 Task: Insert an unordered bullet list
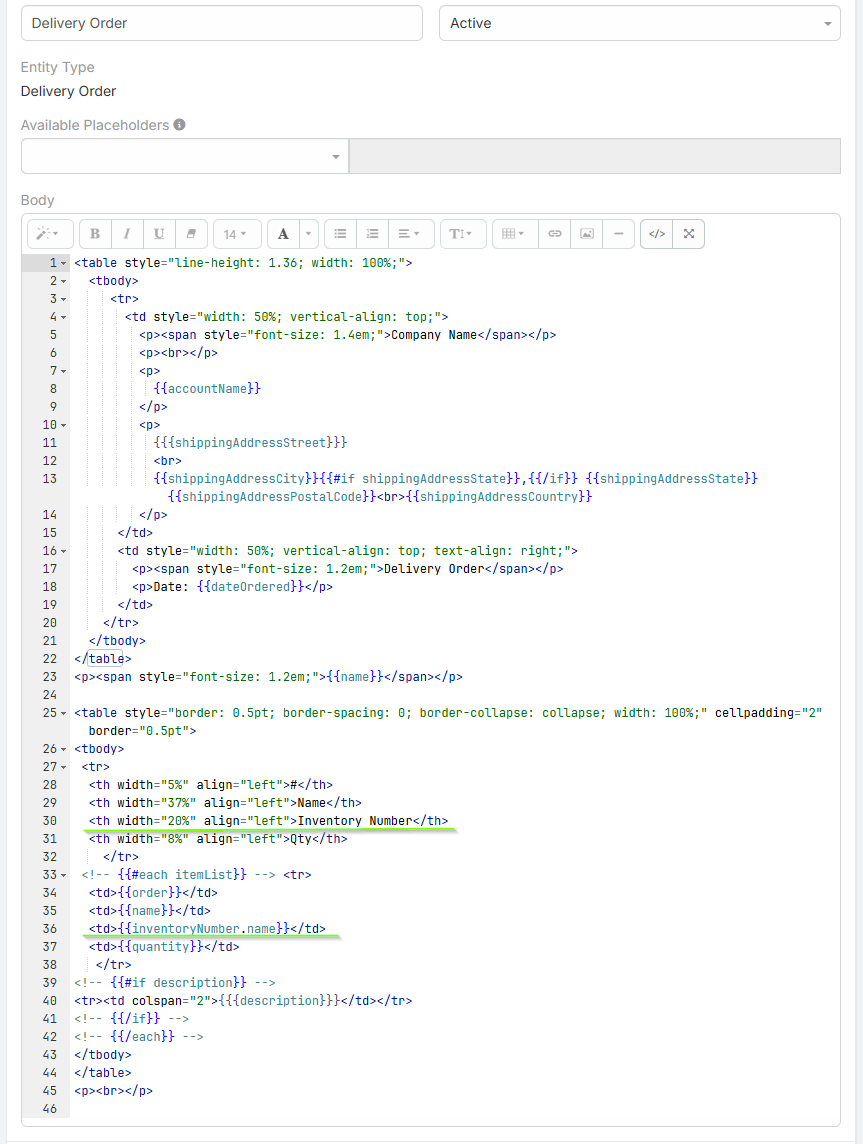(340, 234)
